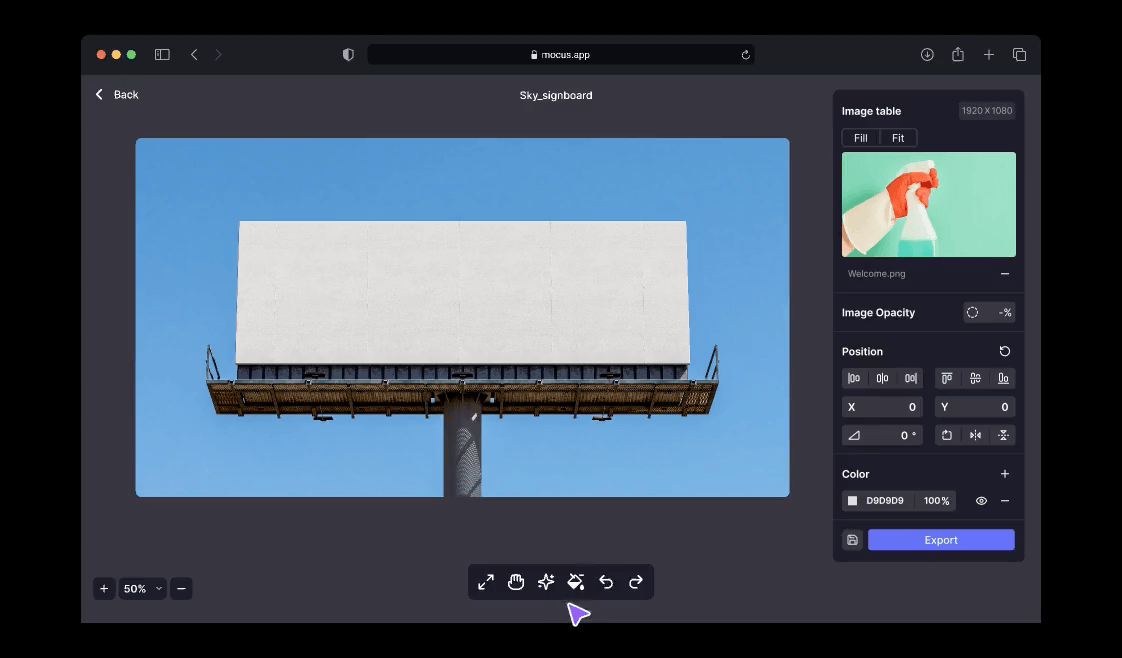The height and width of the screenshot is (658, 1122).
Task: Click the Export button
Action: (941, 540)
